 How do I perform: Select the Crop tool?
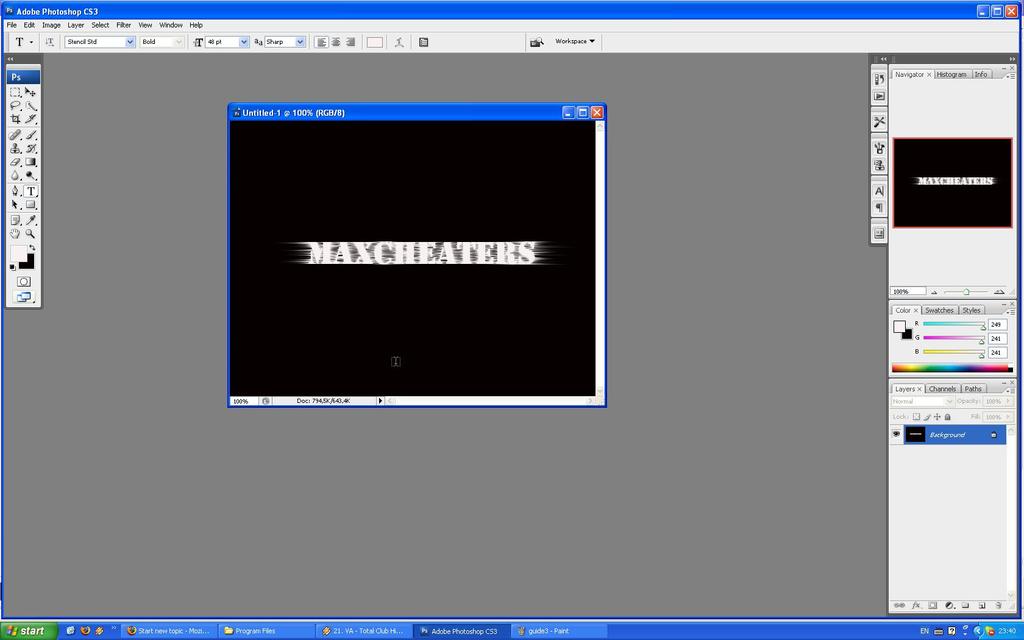click(x=15, y=119)
